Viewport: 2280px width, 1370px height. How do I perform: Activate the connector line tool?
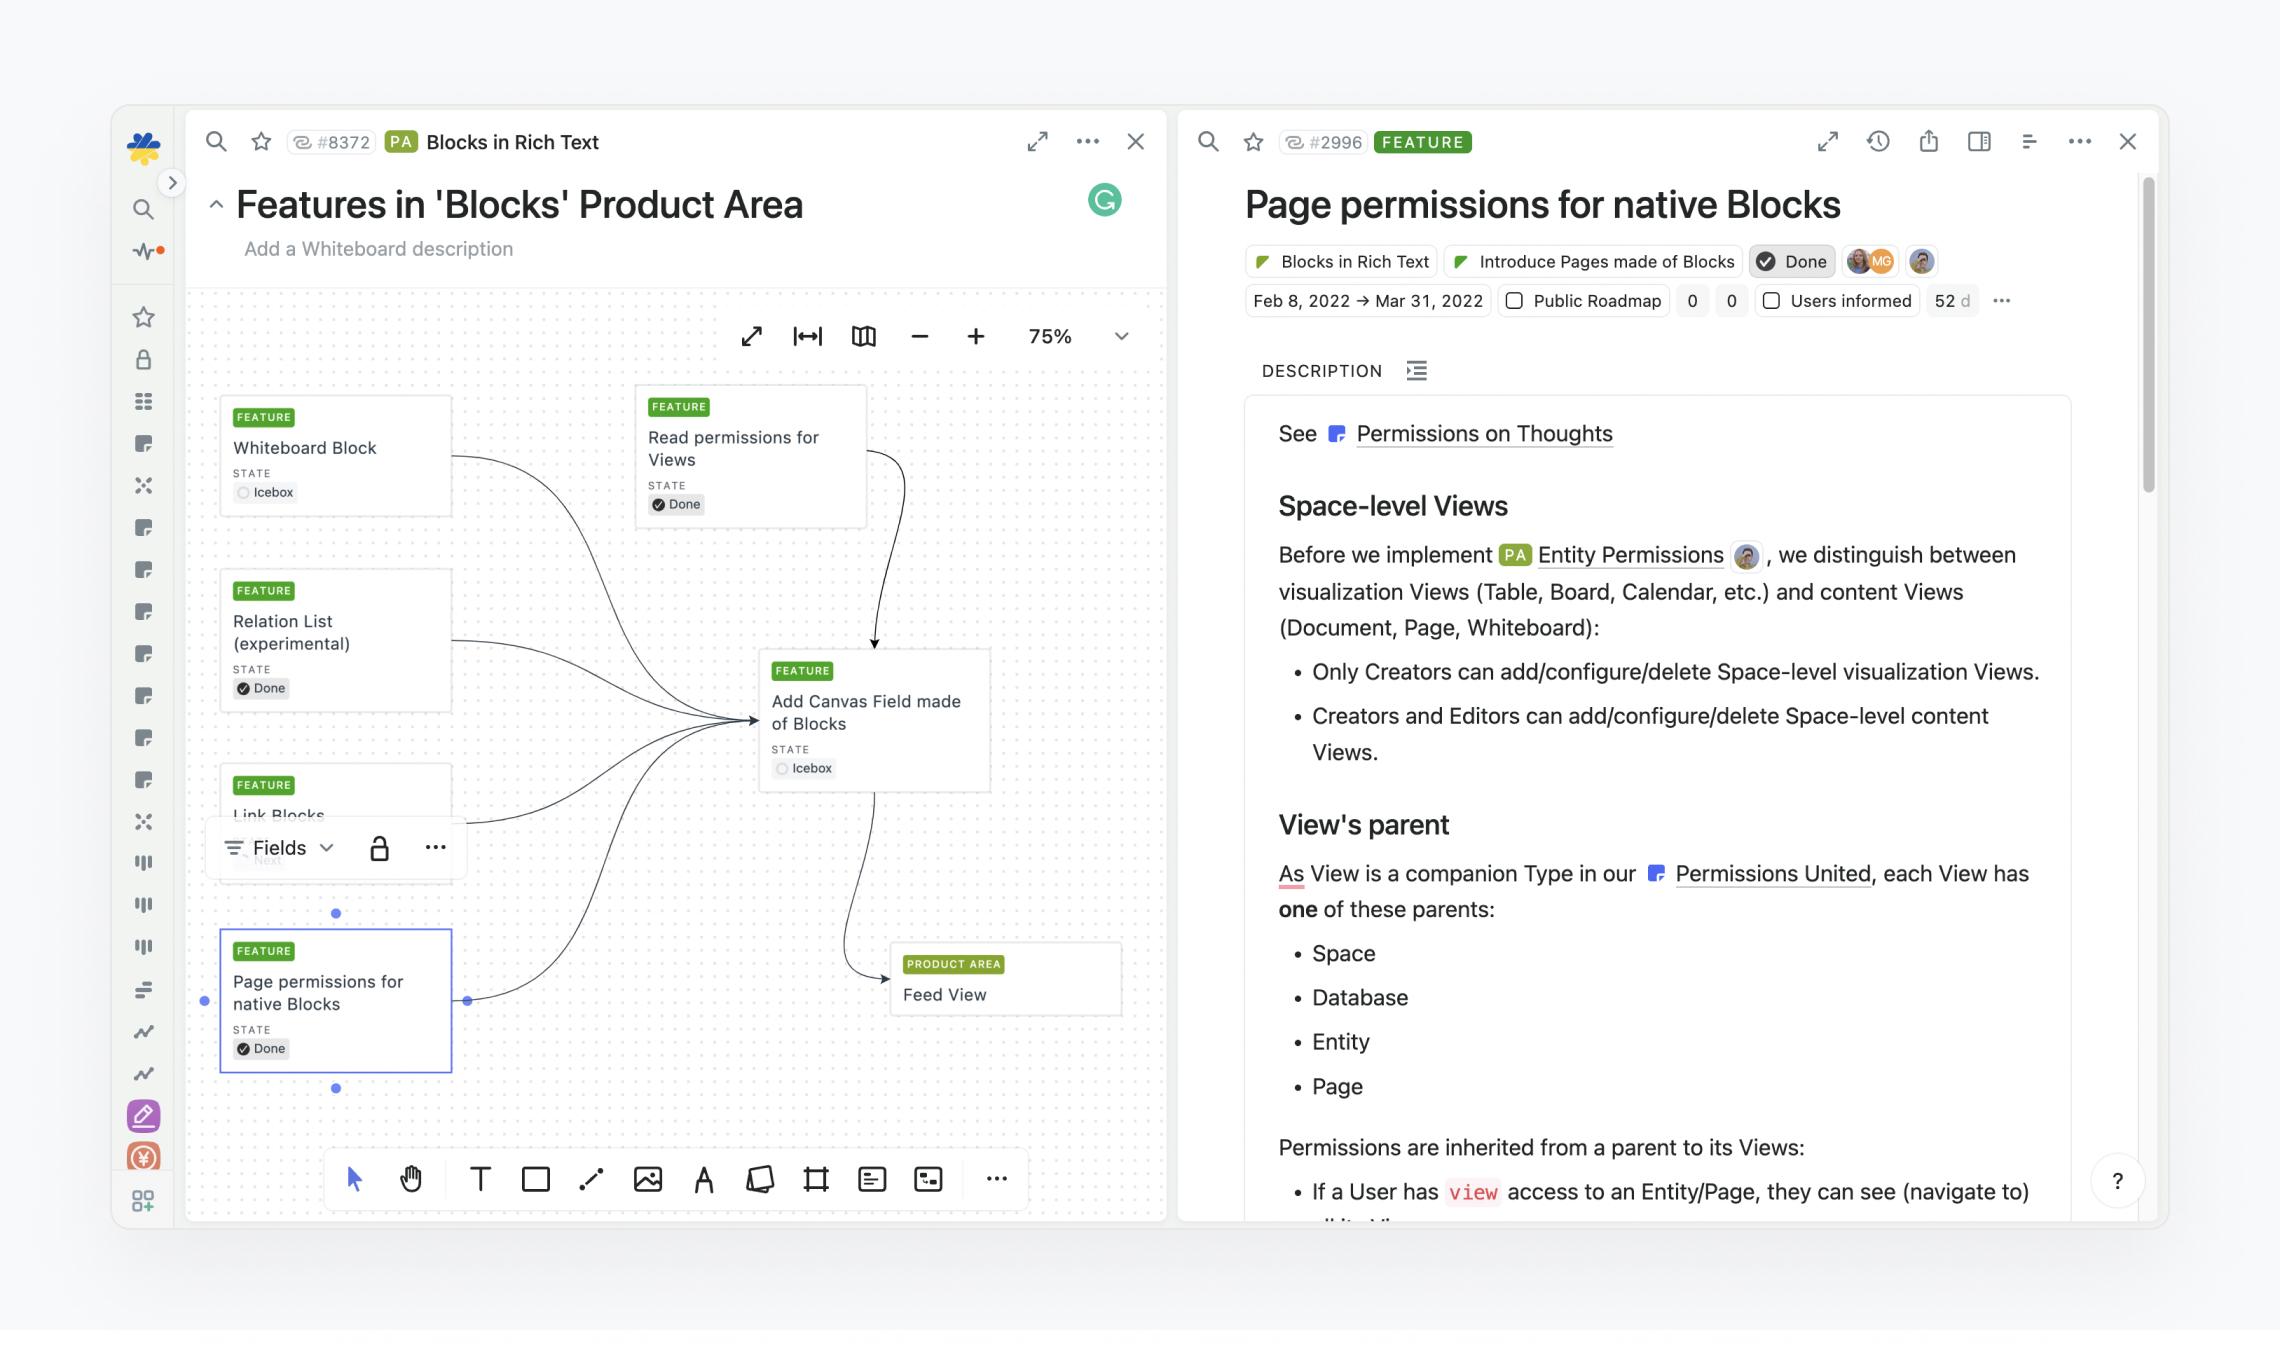click(x=591, y=1179)
